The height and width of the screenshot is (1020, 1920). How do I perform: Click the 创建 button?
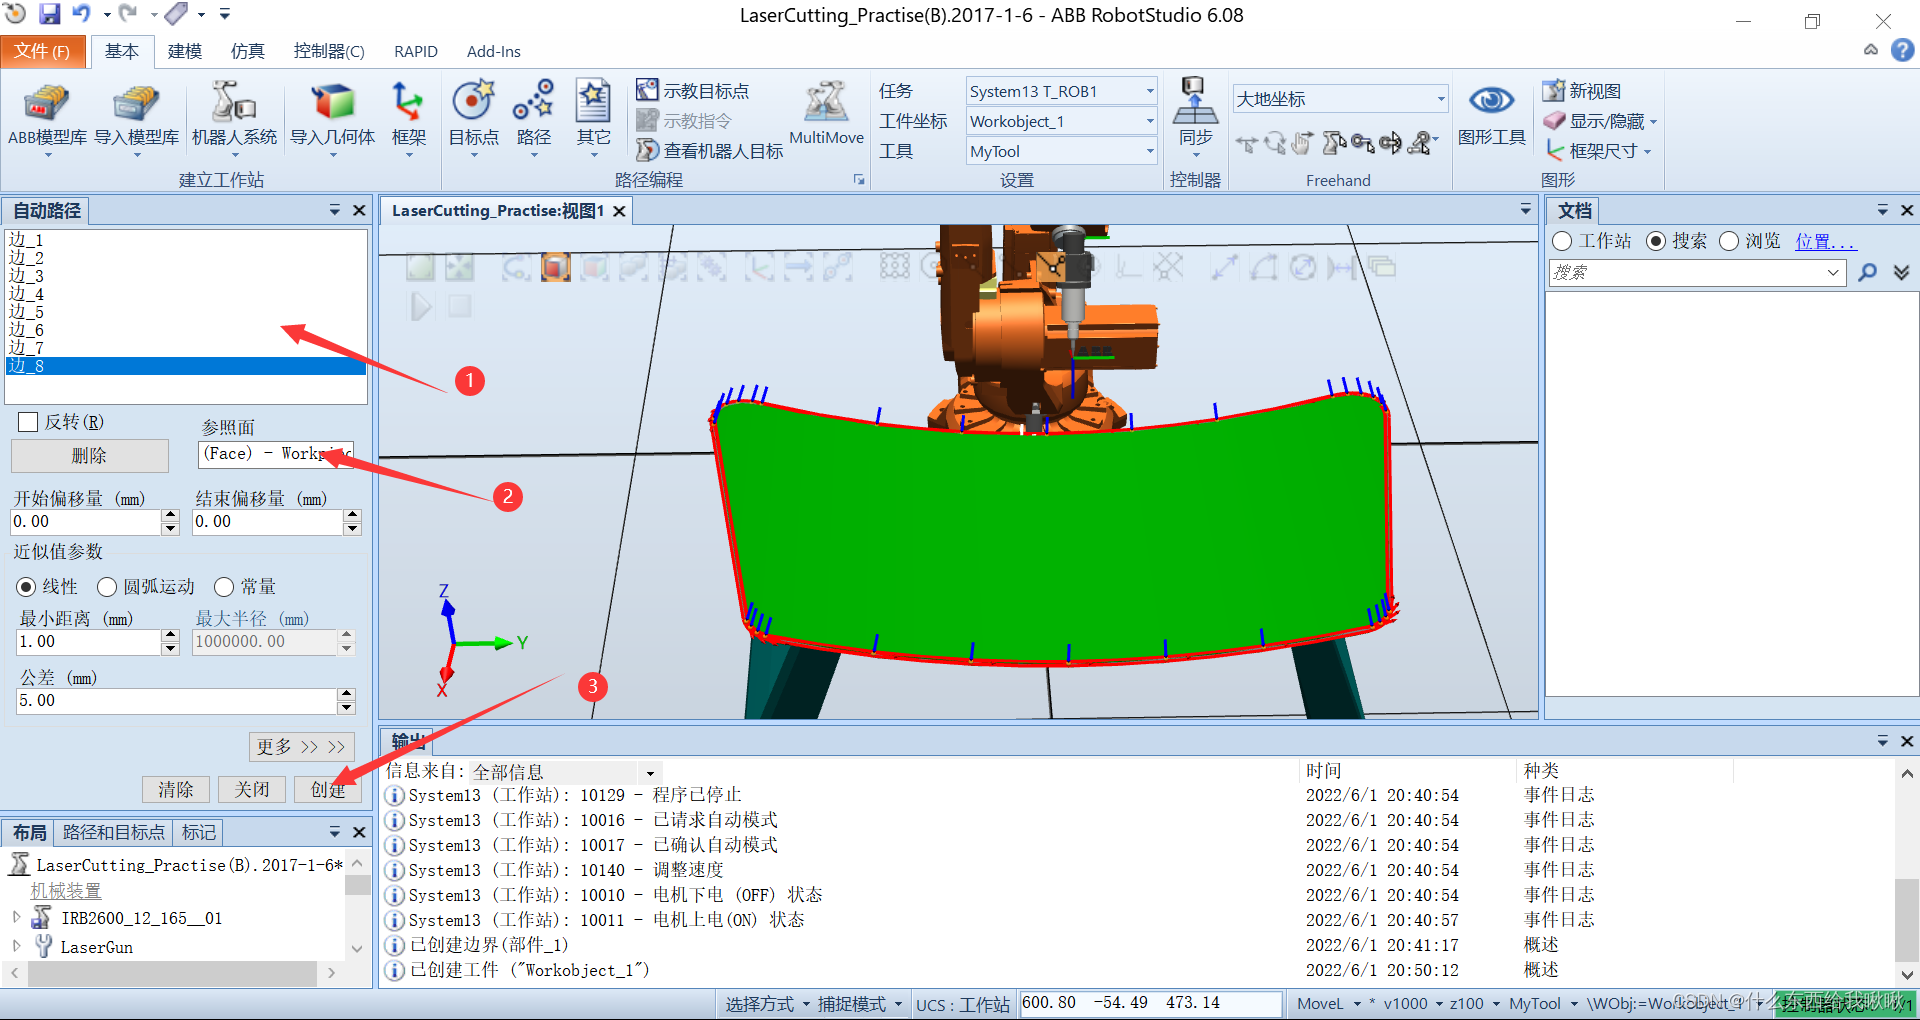[328, 789]
